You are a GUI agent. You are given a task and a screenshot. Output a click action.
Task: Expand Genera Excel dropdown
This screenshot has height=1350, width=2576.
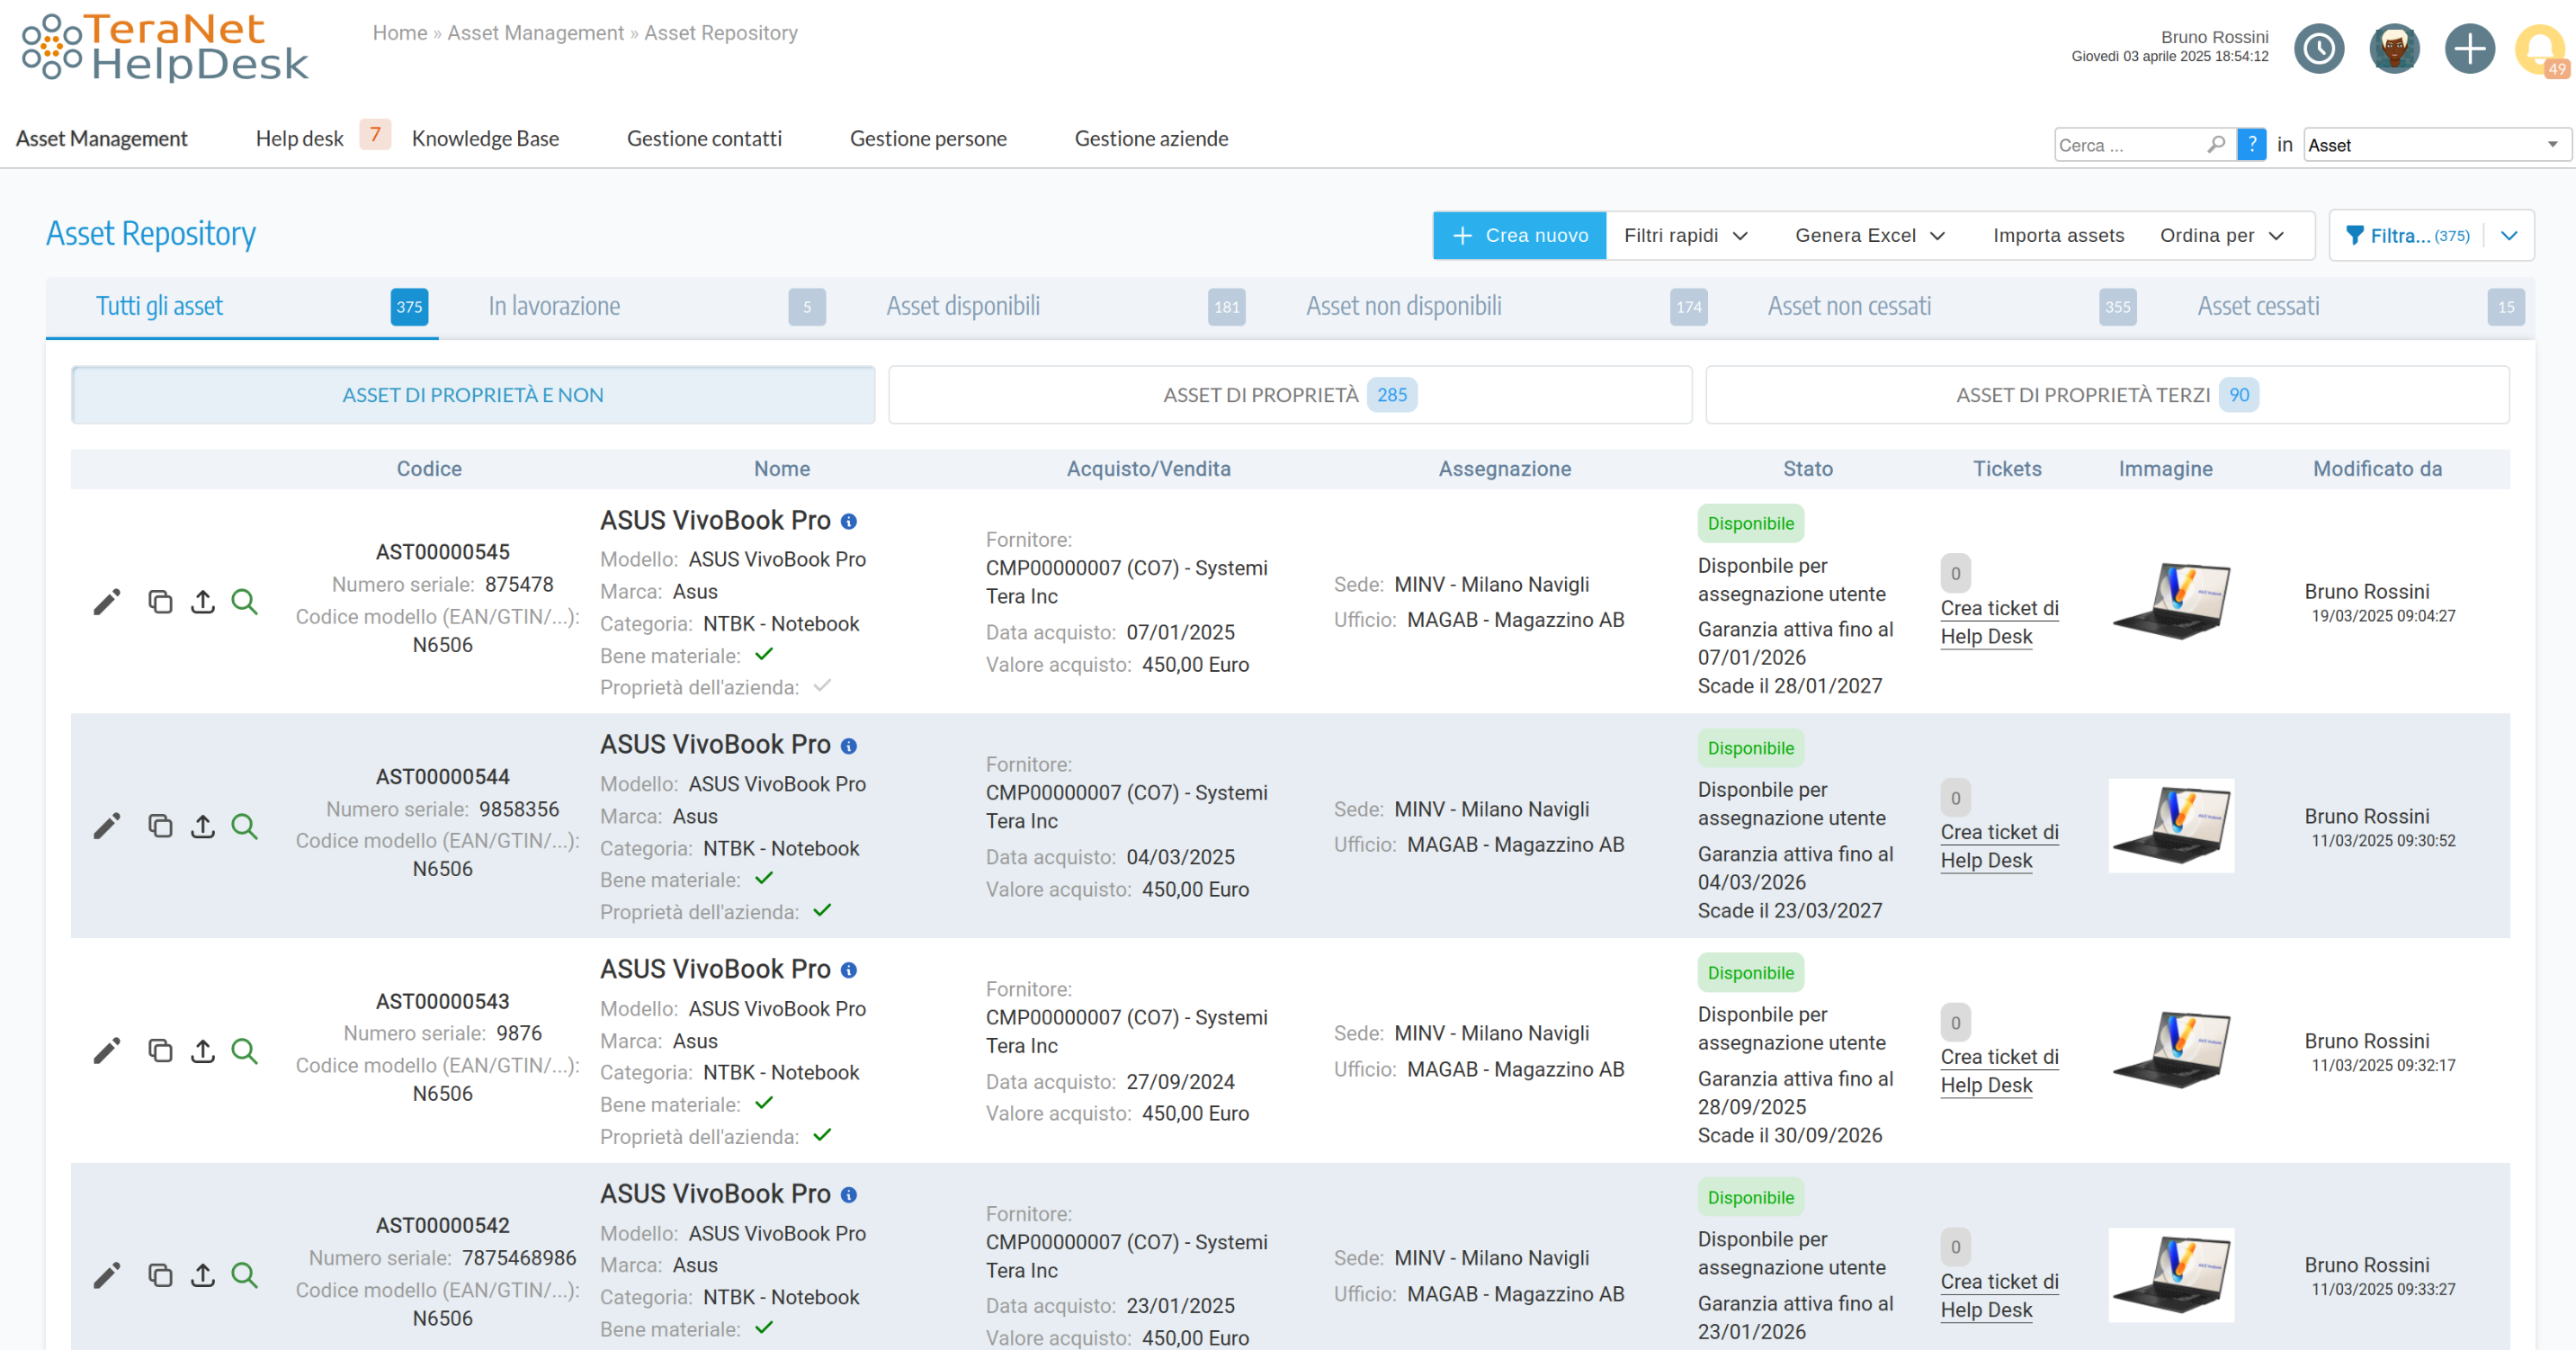pos(1869,236)
